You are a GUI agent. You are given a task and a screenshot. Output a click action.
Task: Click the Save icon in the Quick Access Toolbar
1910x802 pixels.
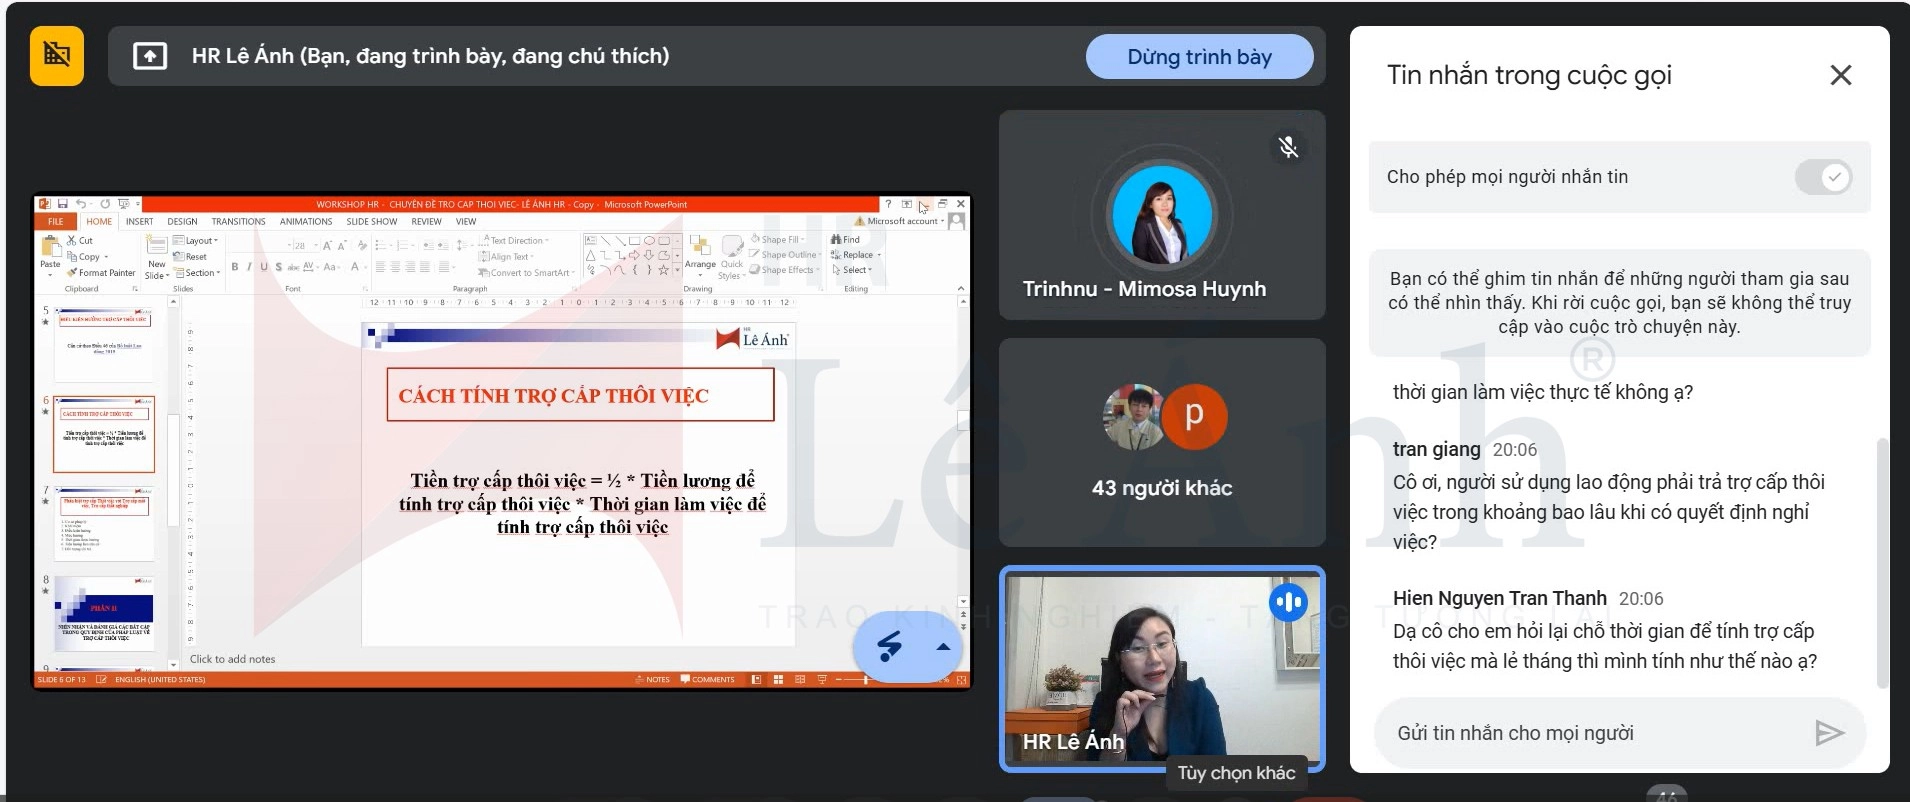62,204
